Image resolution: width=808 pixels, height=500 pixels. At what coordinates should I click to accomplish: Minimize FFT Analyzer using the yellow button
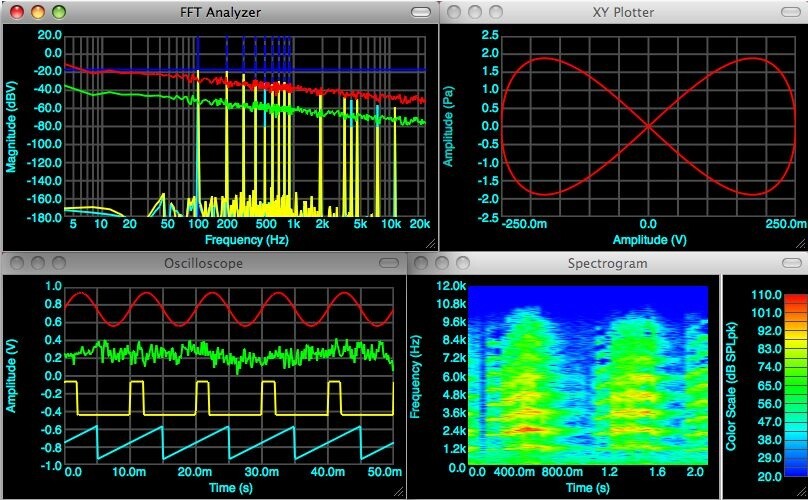(x=38, y=12)
